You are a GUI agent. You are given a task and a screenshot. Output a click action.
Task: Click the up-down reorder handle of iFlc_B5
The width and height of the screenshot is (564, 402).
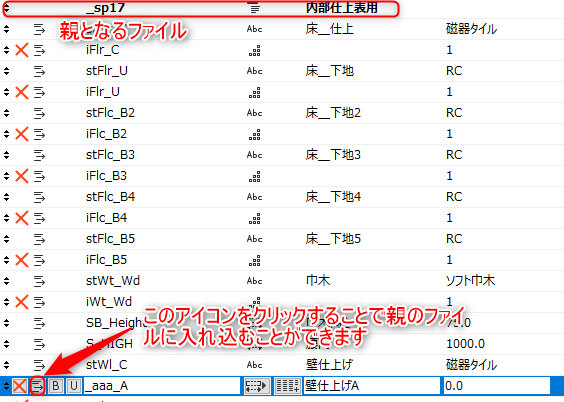(6, 260)
